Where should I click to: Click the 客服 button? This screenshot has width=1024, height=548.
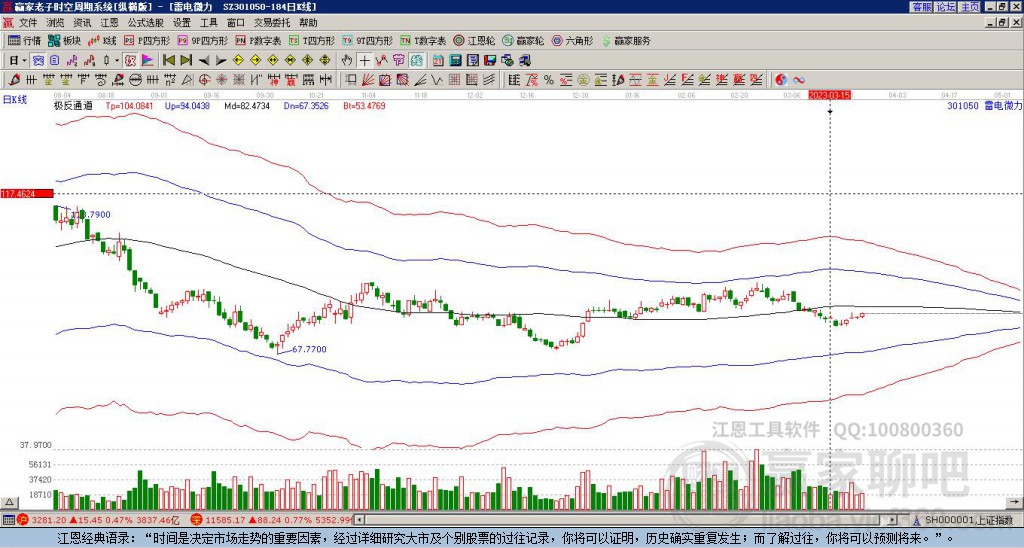(x=921, y=7)
